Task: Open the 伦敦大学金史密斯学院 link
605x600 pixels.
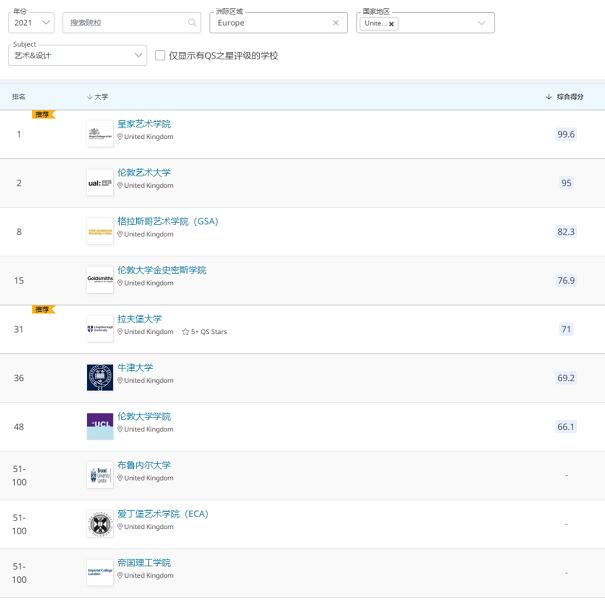Action: point(162,270)
